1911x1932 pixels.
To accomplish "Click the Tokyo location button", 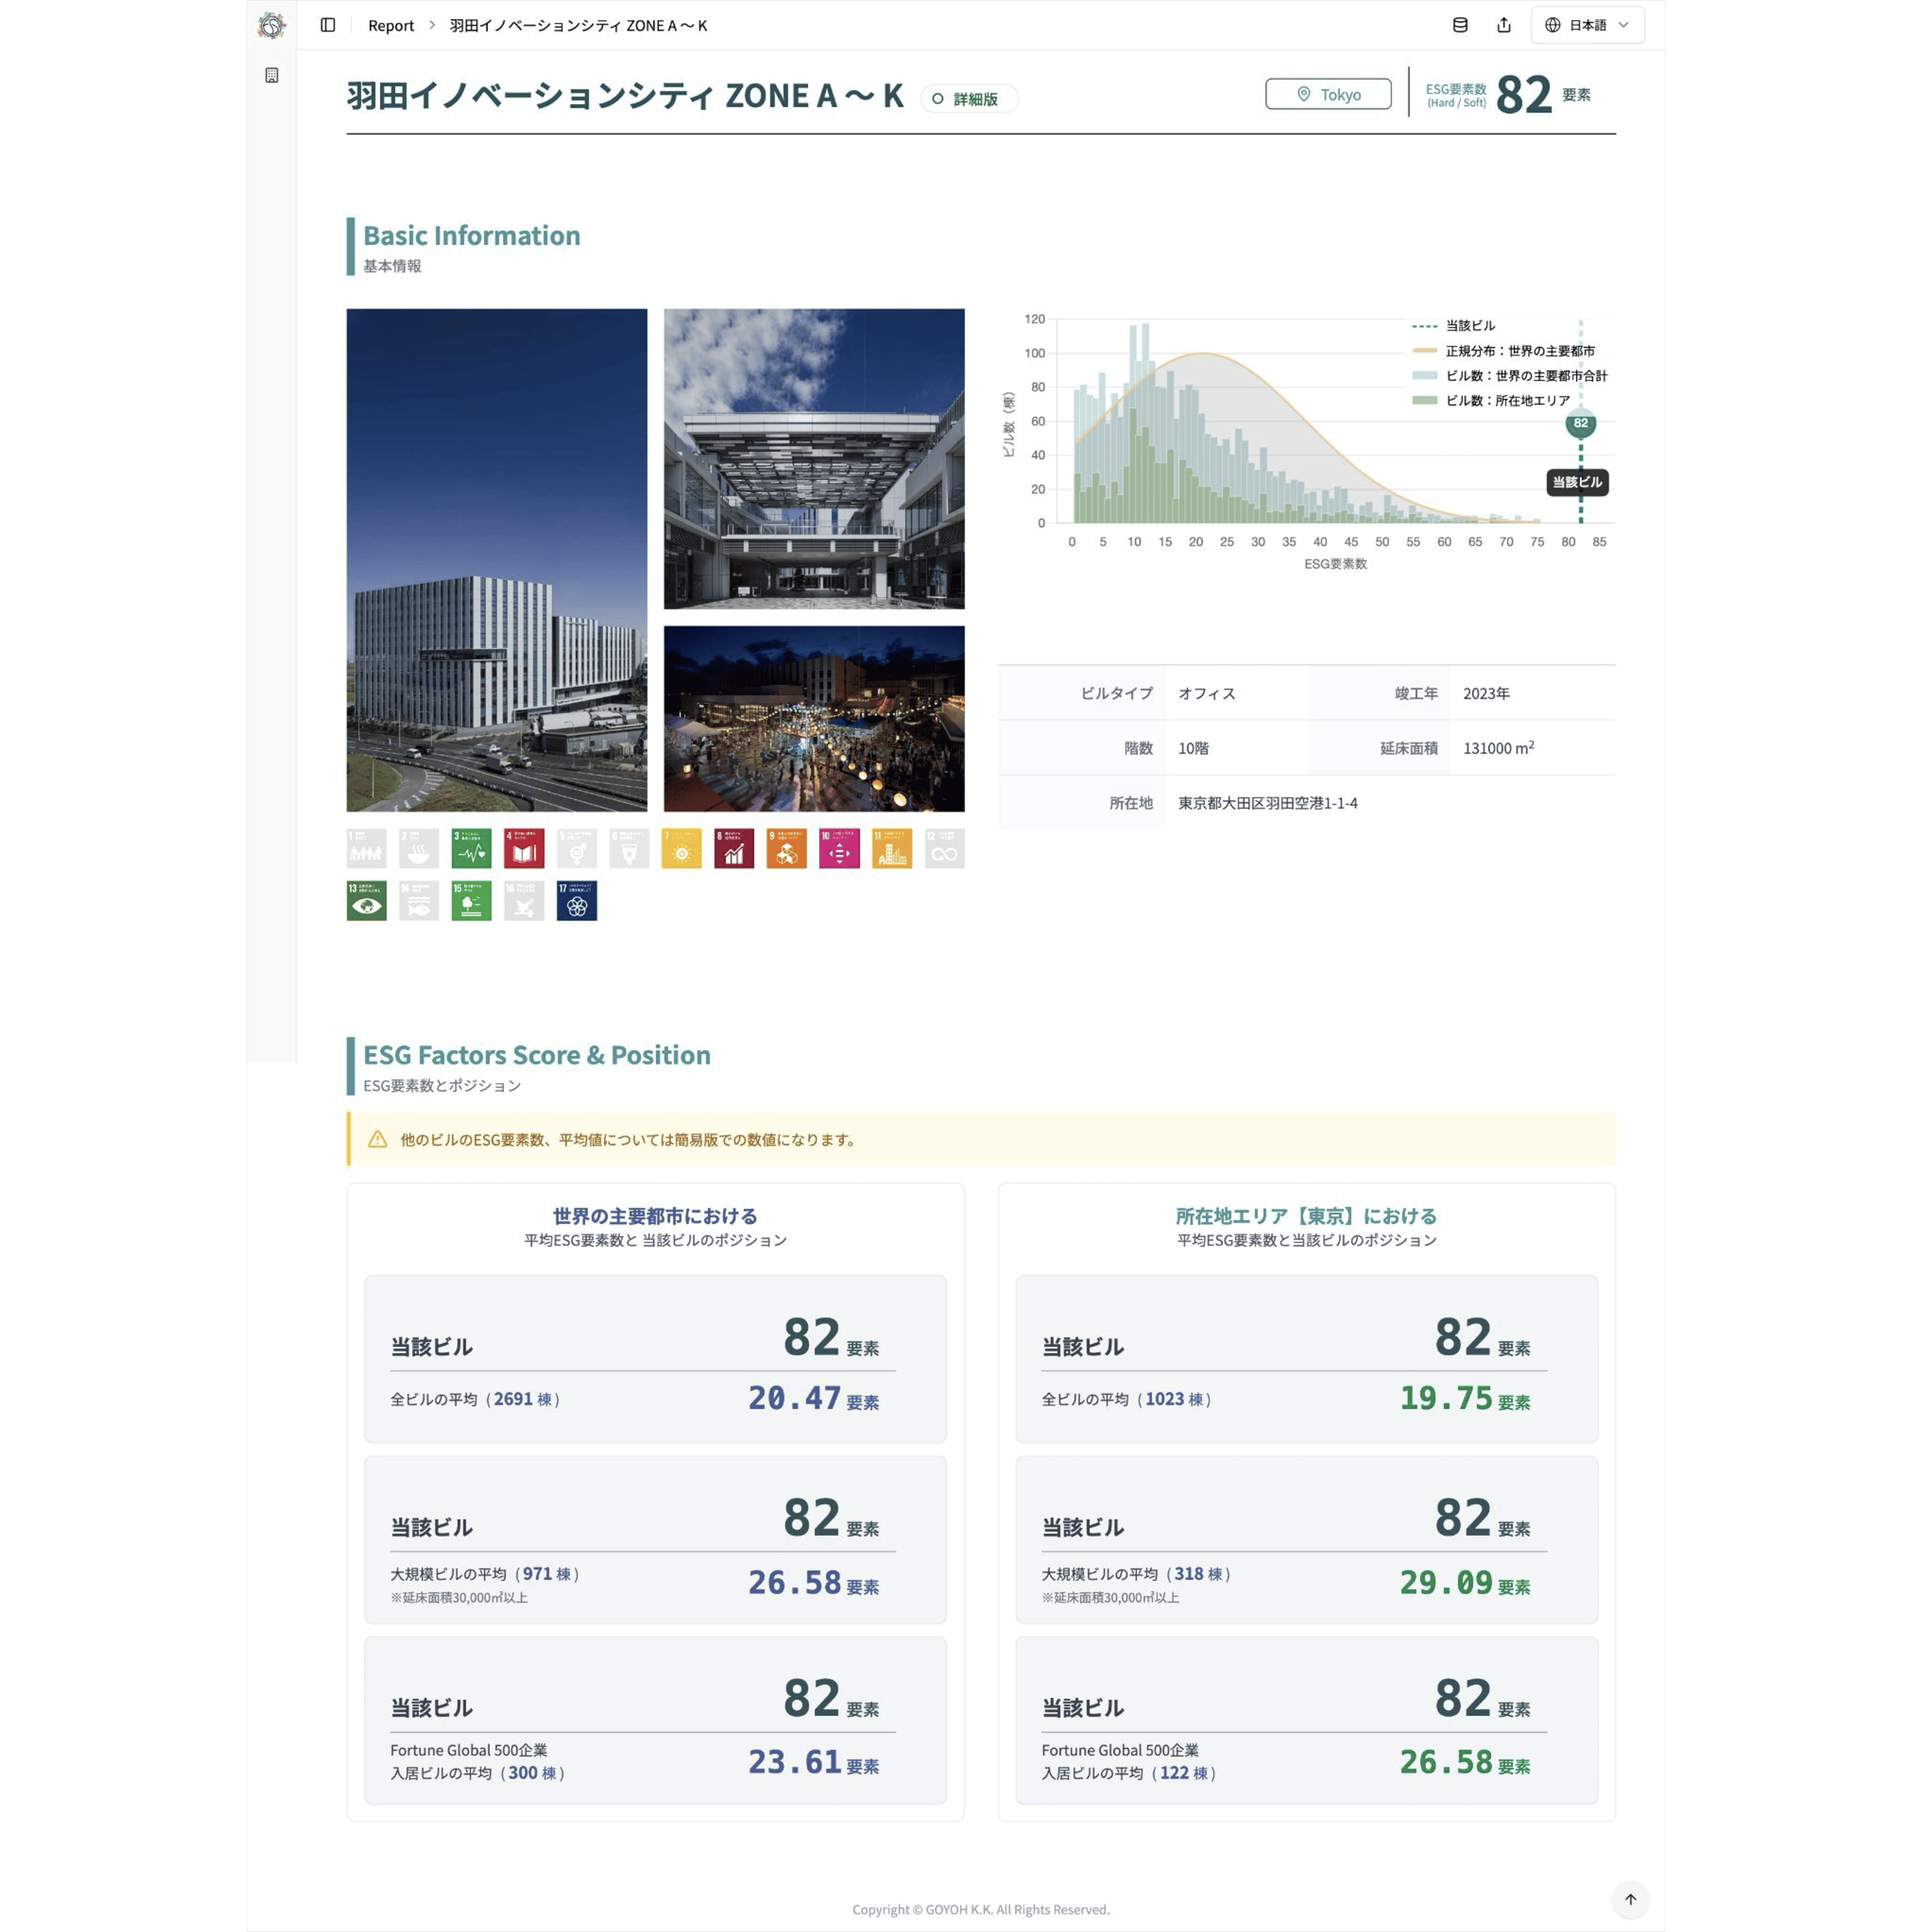I will pyautogui.click(x=1328, y=94).
